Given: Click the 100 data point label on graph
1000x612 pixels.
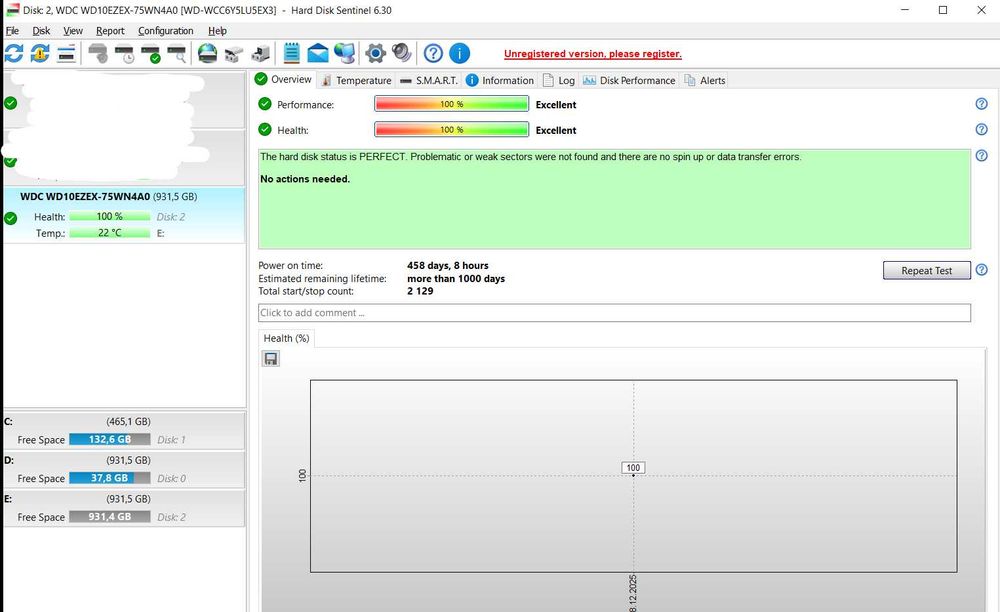Looking at the screenshot, I should tap(633, 468).
